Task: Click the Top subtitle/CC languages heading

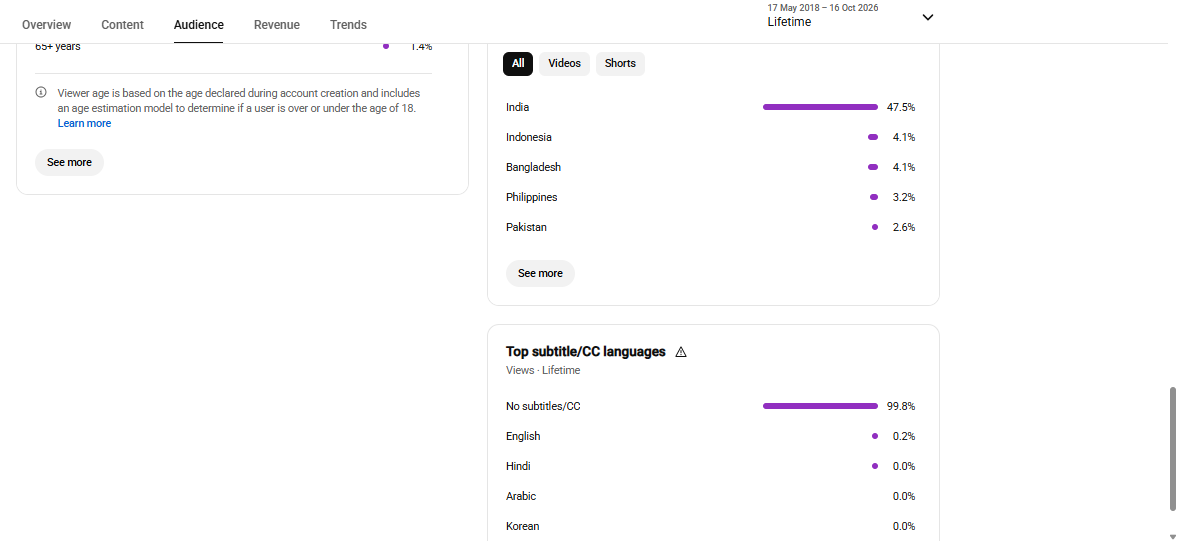Action: point(585,351)
